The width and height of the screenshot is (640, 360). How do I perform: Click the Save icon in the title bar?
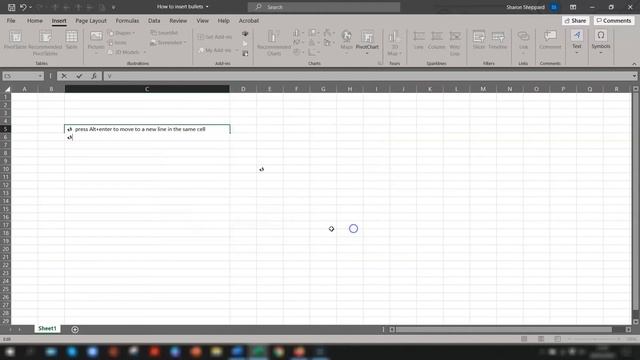click(x=11, y=7)
